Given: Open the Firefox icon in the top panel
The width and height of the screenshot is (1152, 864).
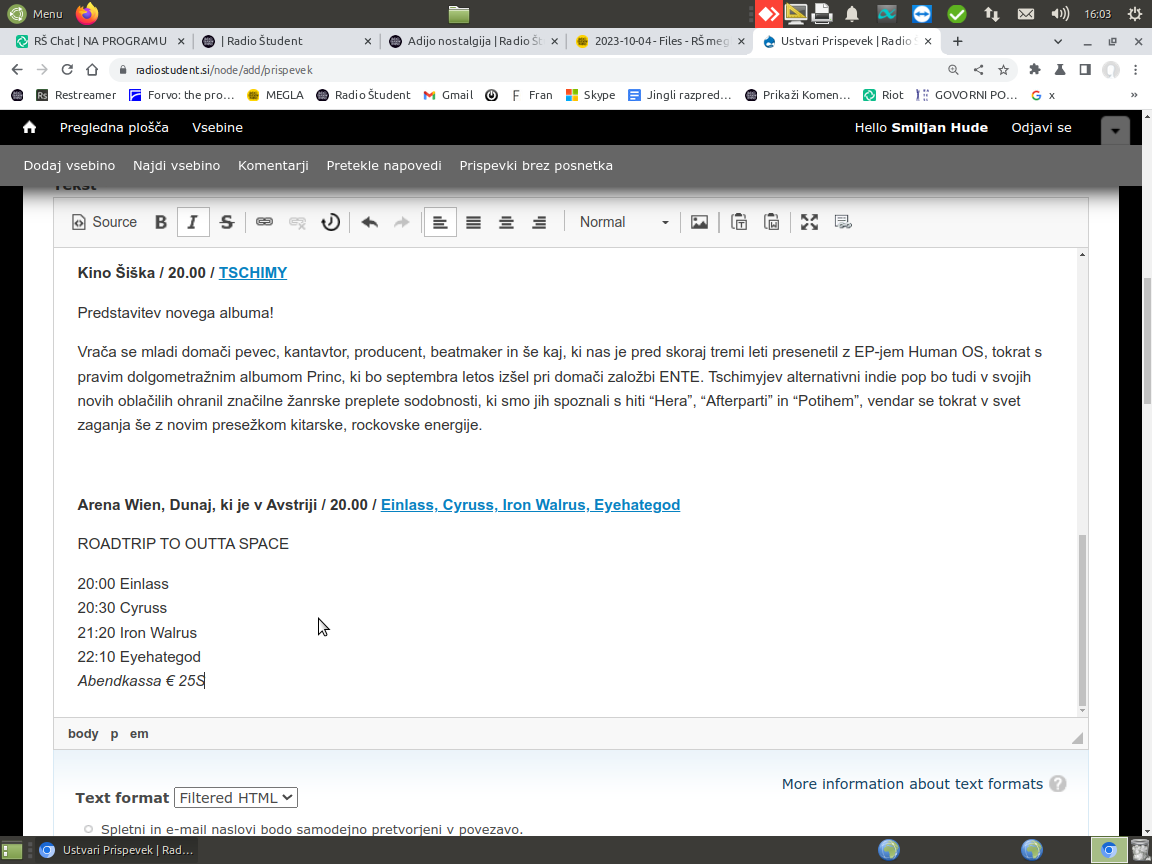Looking at the screenshot, I should click(x=87, y=14).
